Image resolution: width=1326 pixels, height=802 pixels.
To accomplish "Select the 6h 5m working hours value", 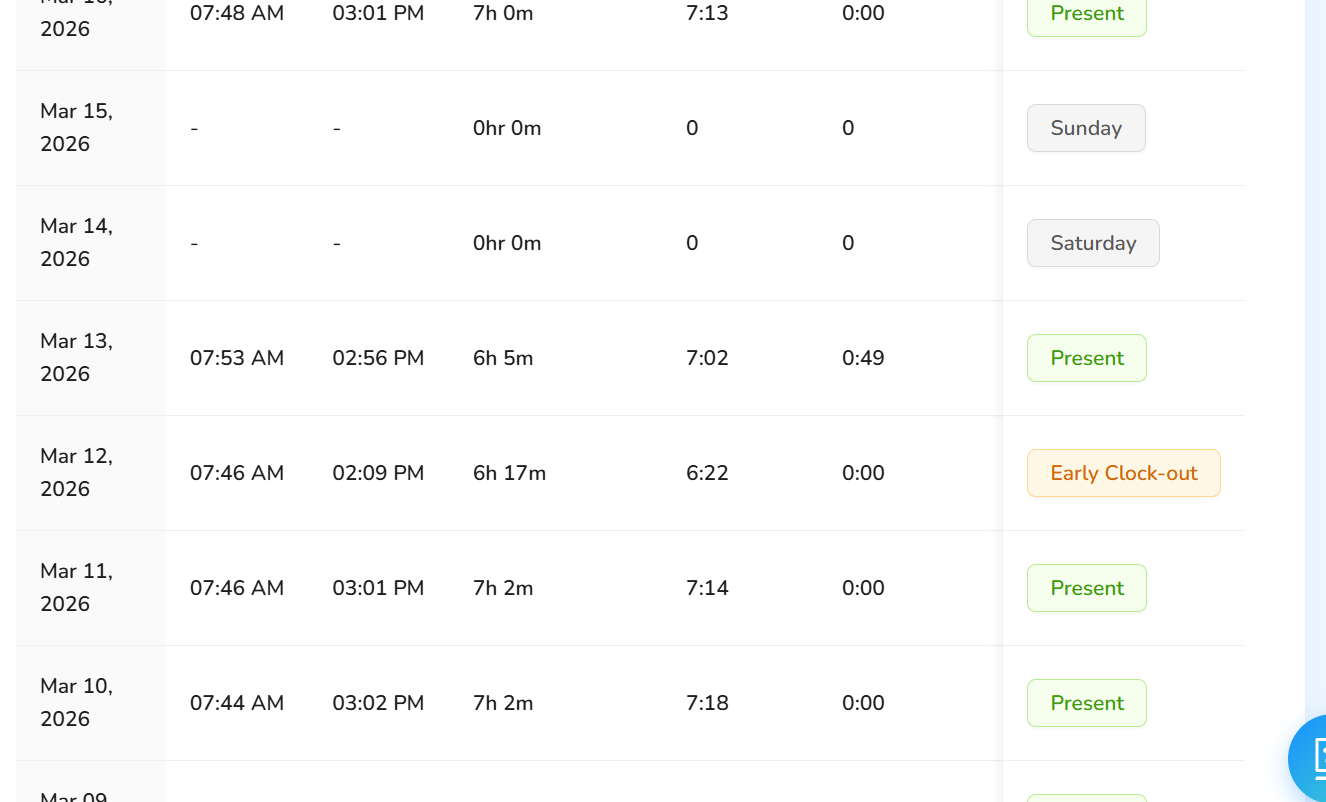I will point(503,358).
